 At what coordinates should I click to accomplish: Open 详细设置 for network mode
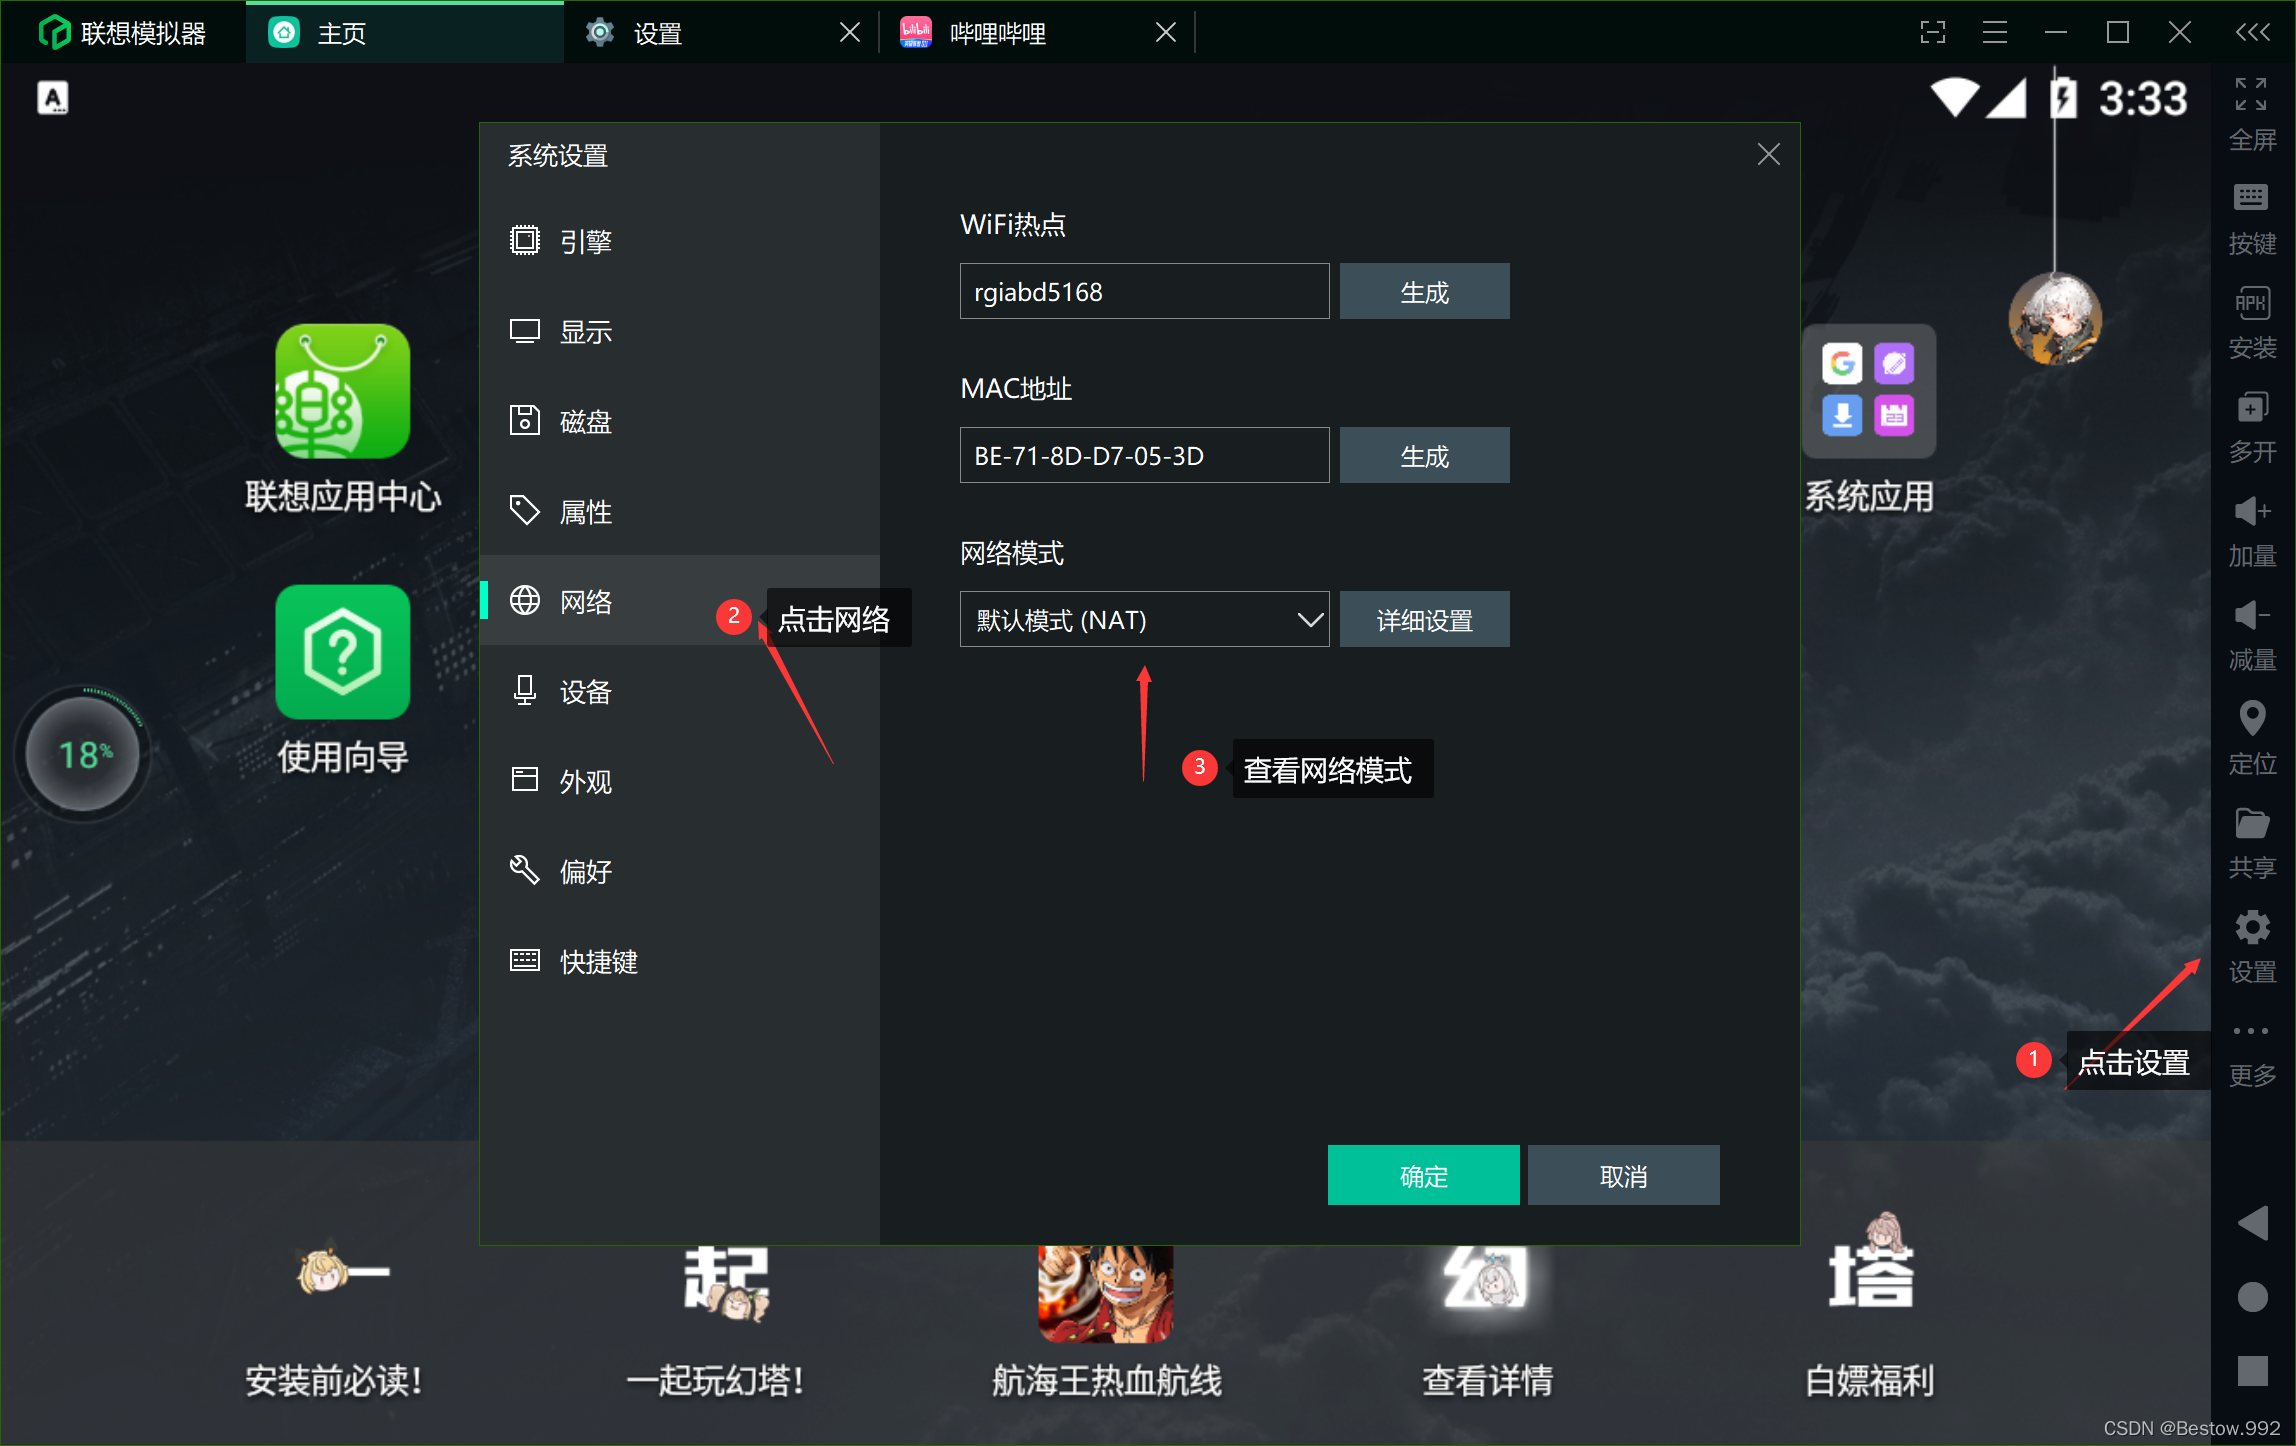click(x=1424, y=619)
